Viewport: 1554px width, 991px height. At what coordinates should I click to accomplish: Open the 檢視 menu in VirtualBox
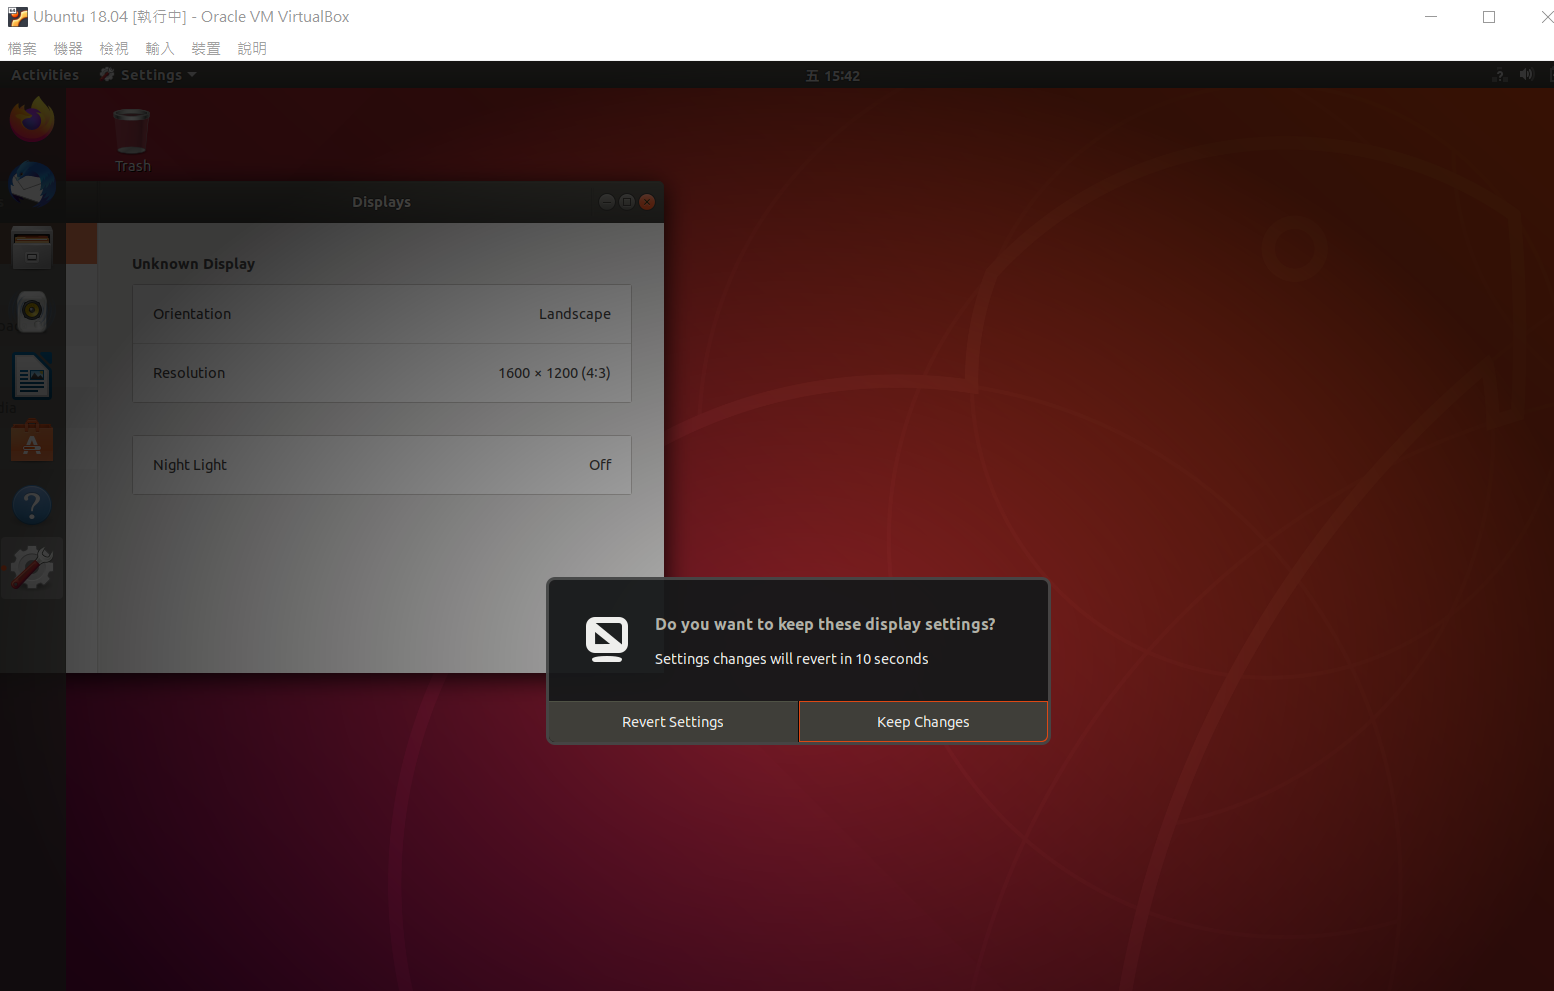[114, 48]
